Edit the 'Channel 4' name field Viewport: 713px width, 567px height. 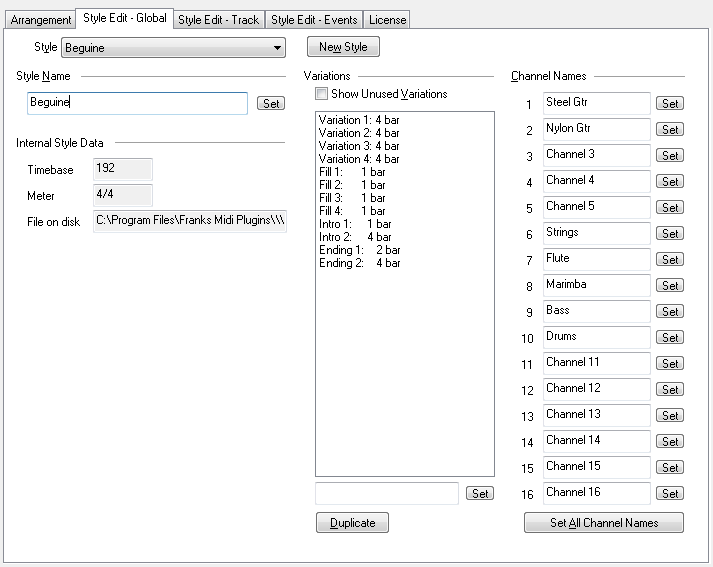tap(597, 181)
